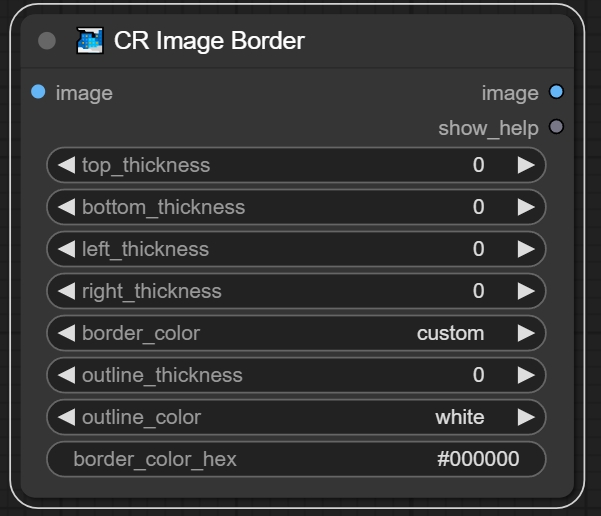601x516 pixels.
Task: Click the image input connector dot
Action: click(38, 92)
